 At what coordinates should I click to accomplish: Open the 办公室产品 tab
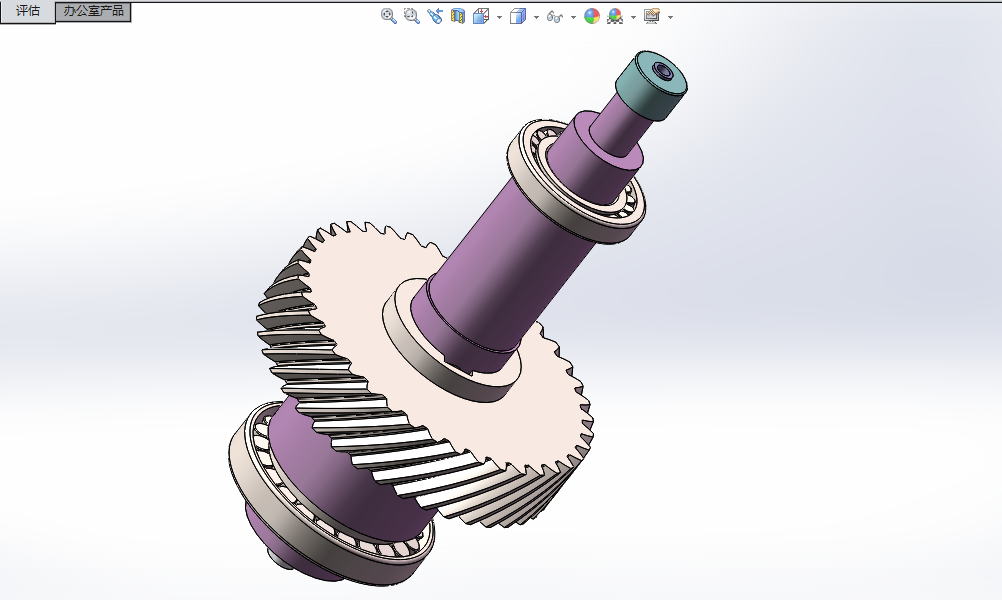point(93,11)
